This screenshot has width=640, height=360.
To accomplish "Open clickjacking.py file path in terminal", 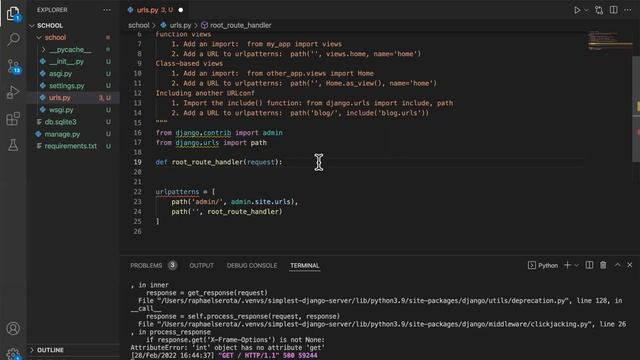I will coord(375,324).
